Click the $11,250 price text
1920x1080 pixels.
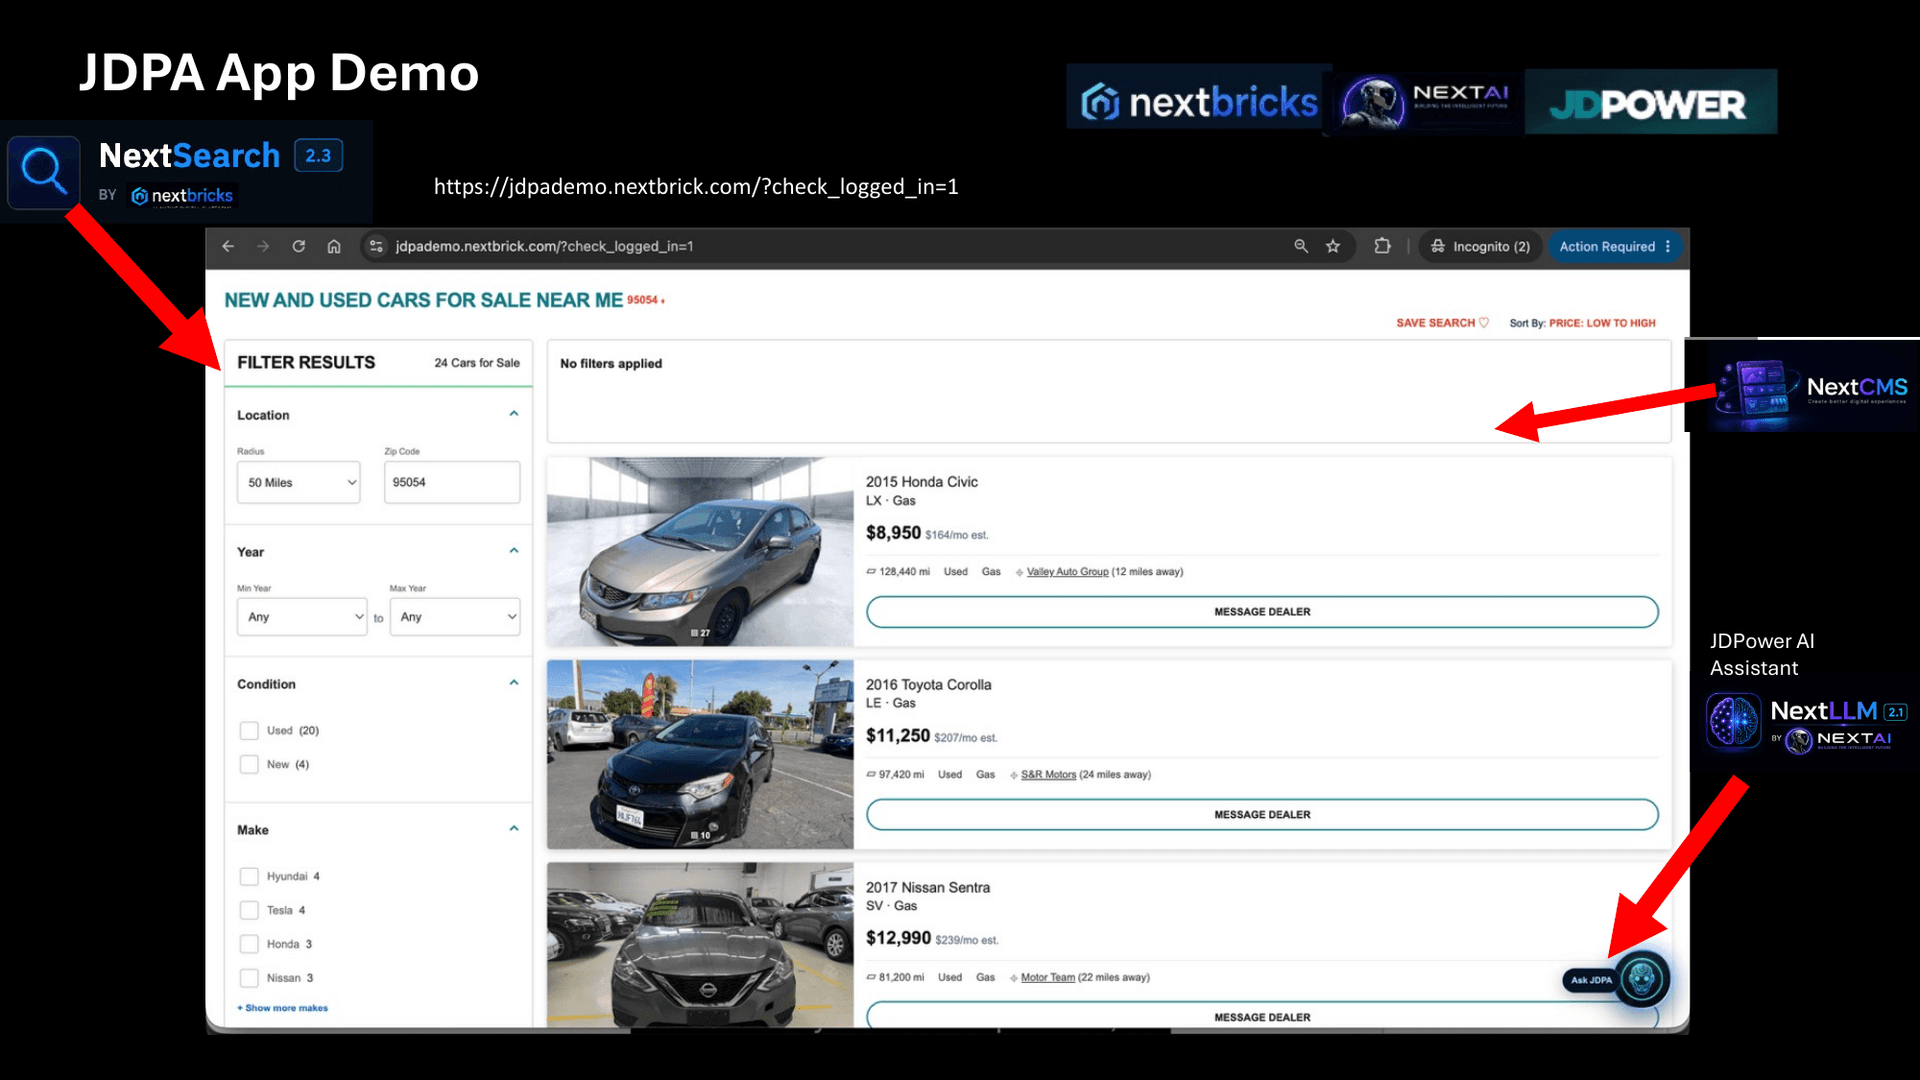pos(898,736)
